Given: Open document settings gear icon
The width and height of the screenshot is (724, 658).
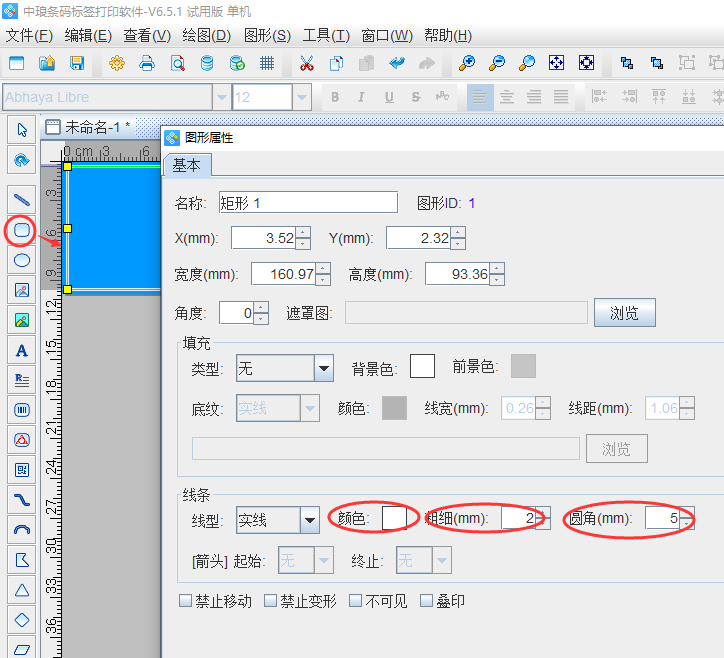Looking at the screenshot, I should 117,63.
